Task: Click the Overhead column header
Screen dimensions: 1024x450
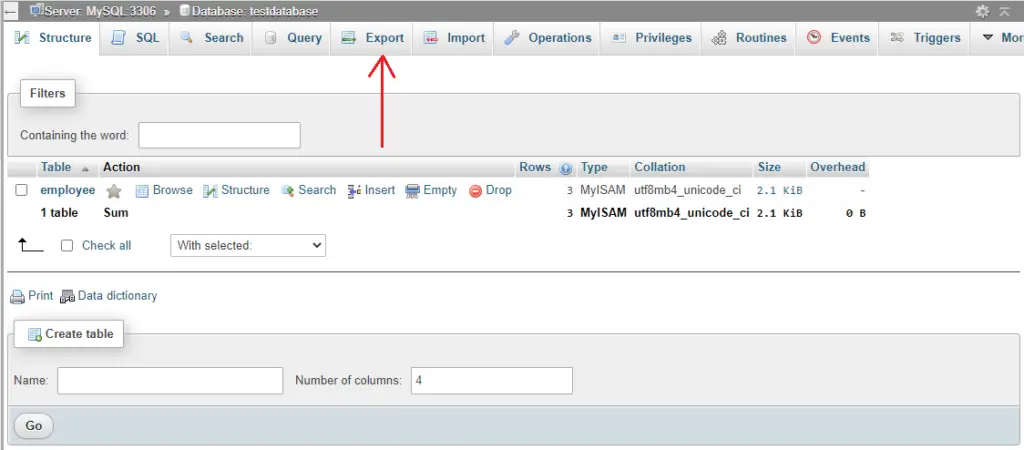Action: point(837,167)
